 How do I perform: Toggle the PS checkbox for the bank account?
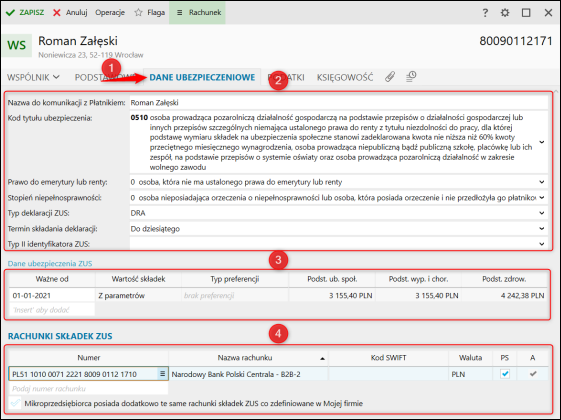(x=505, y=374)
